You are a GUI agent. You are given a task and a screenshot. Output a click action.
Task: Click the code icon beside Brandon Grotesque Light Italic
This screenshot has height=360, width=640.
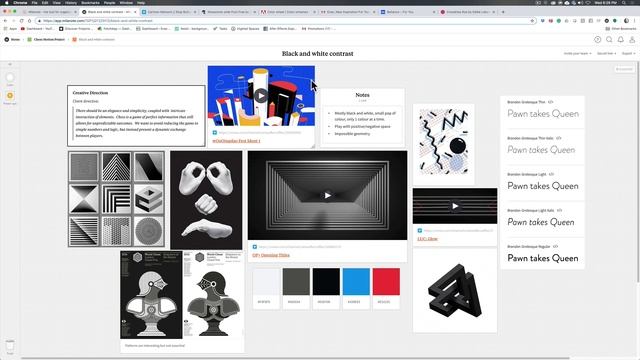pyautogui.click(x=560, y=210)
